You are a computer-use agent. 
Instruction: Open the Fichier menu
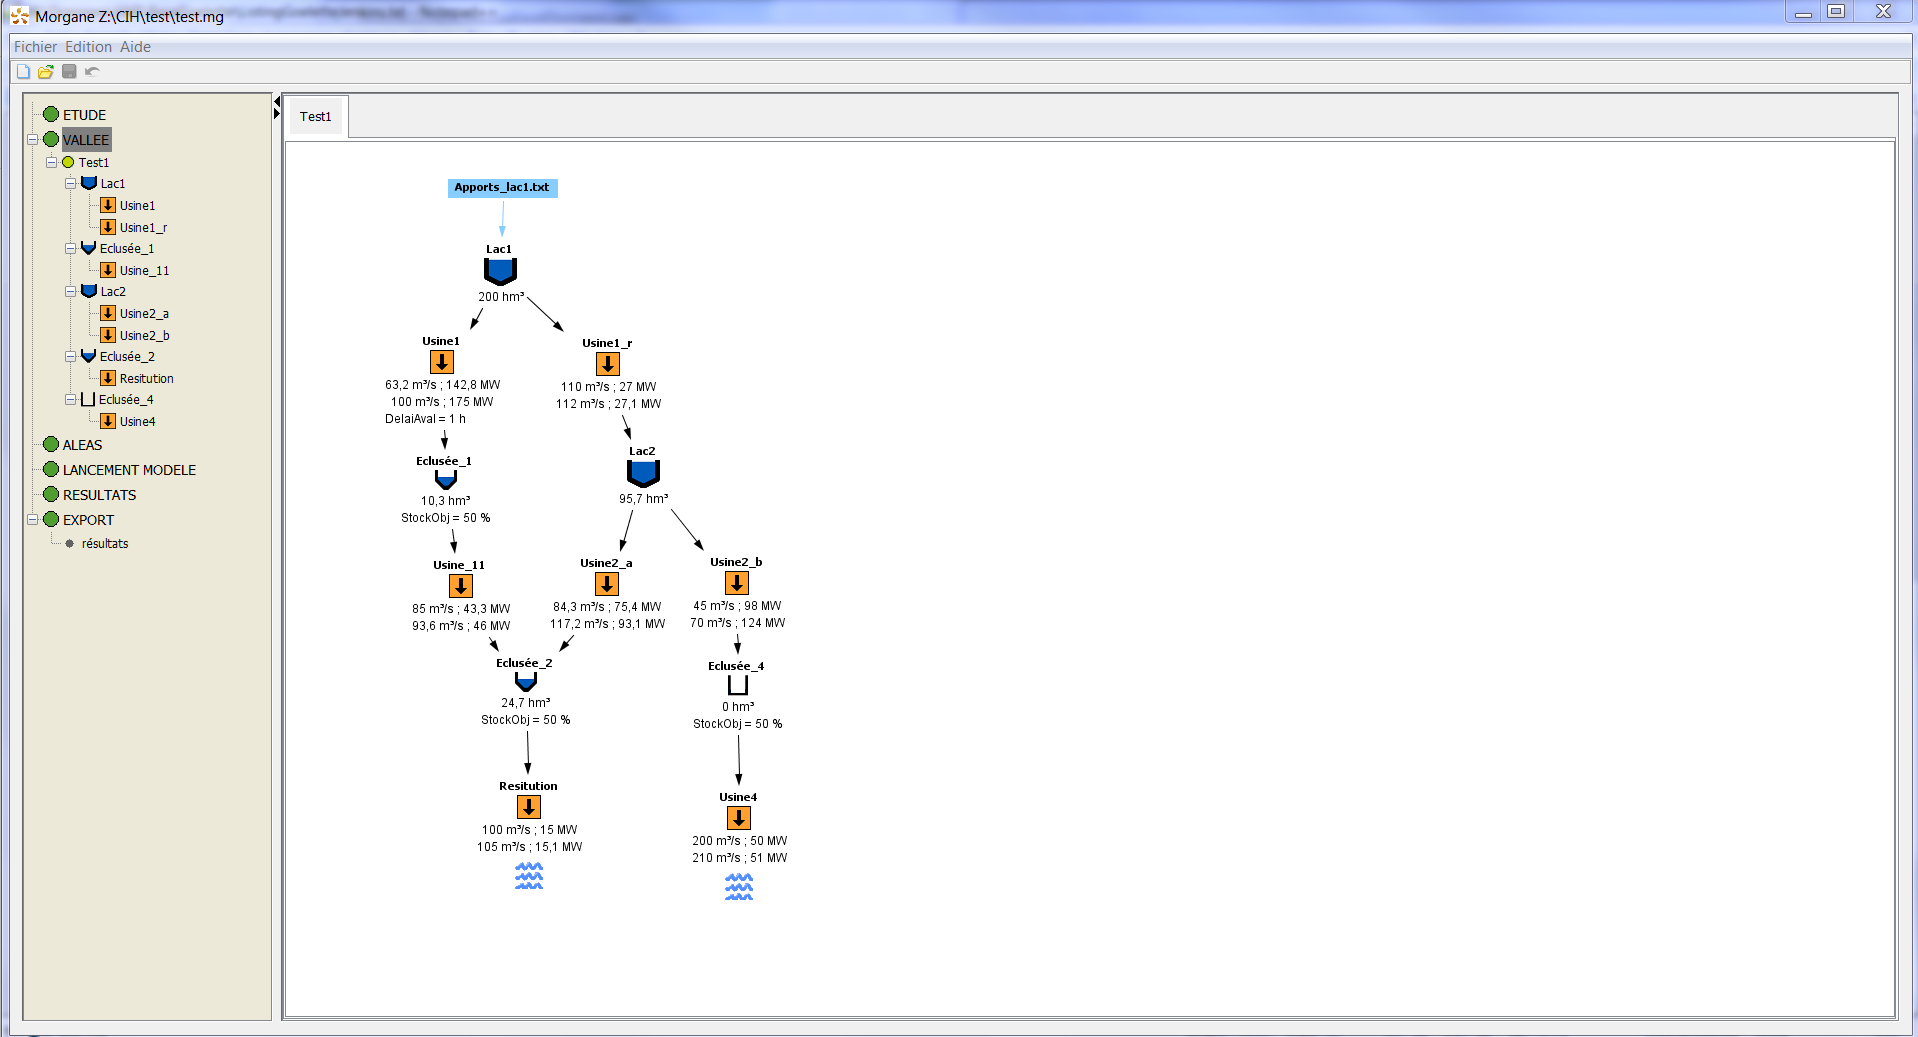pyautogui.click(x=36, y=47)
